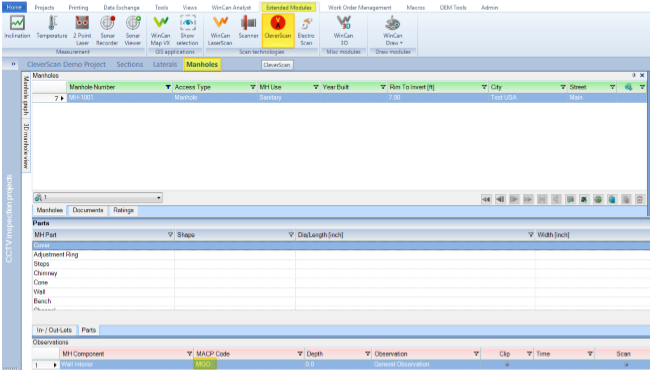This screenshot has width=651, height=370.
Task: Open Access Type column filter
Action: [x=252, y=87]
